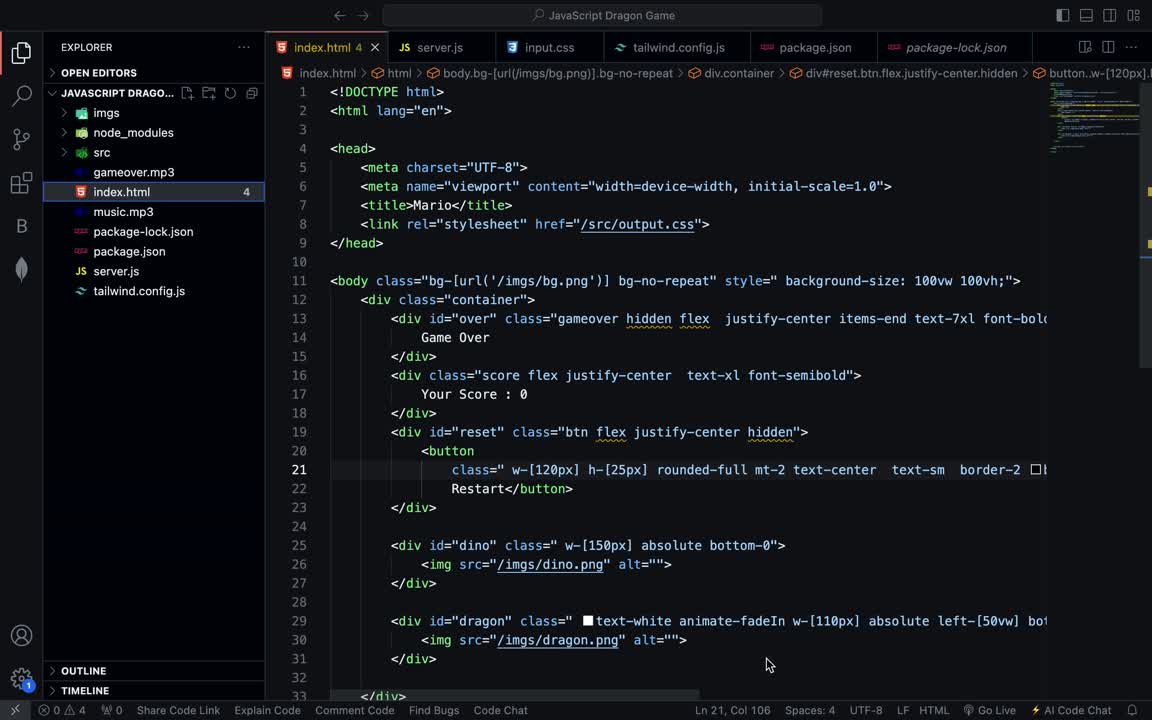Viewport: 1152px width, 720px height.
Task: Click Find Bugs in status bar
Action: click(x=434, y=710)
